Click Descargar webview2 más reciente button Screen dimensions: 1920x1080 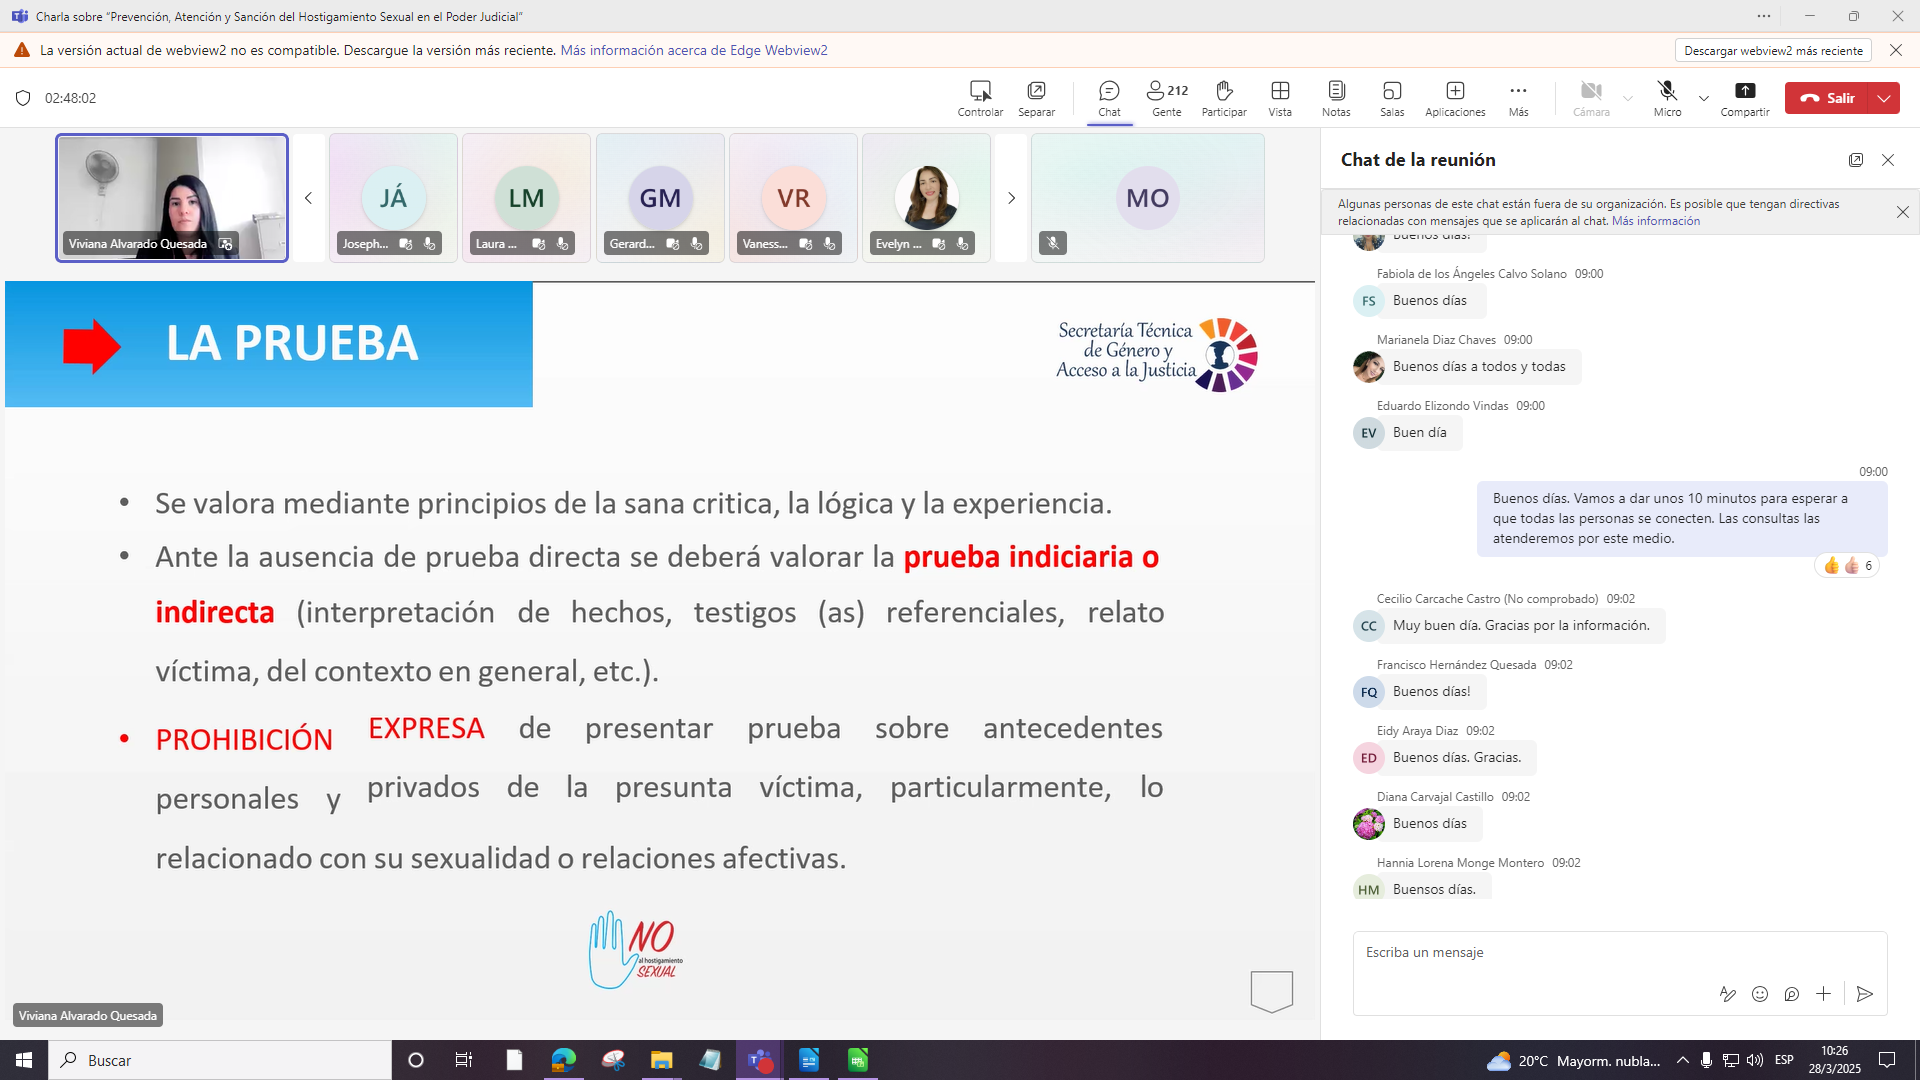1773,50
